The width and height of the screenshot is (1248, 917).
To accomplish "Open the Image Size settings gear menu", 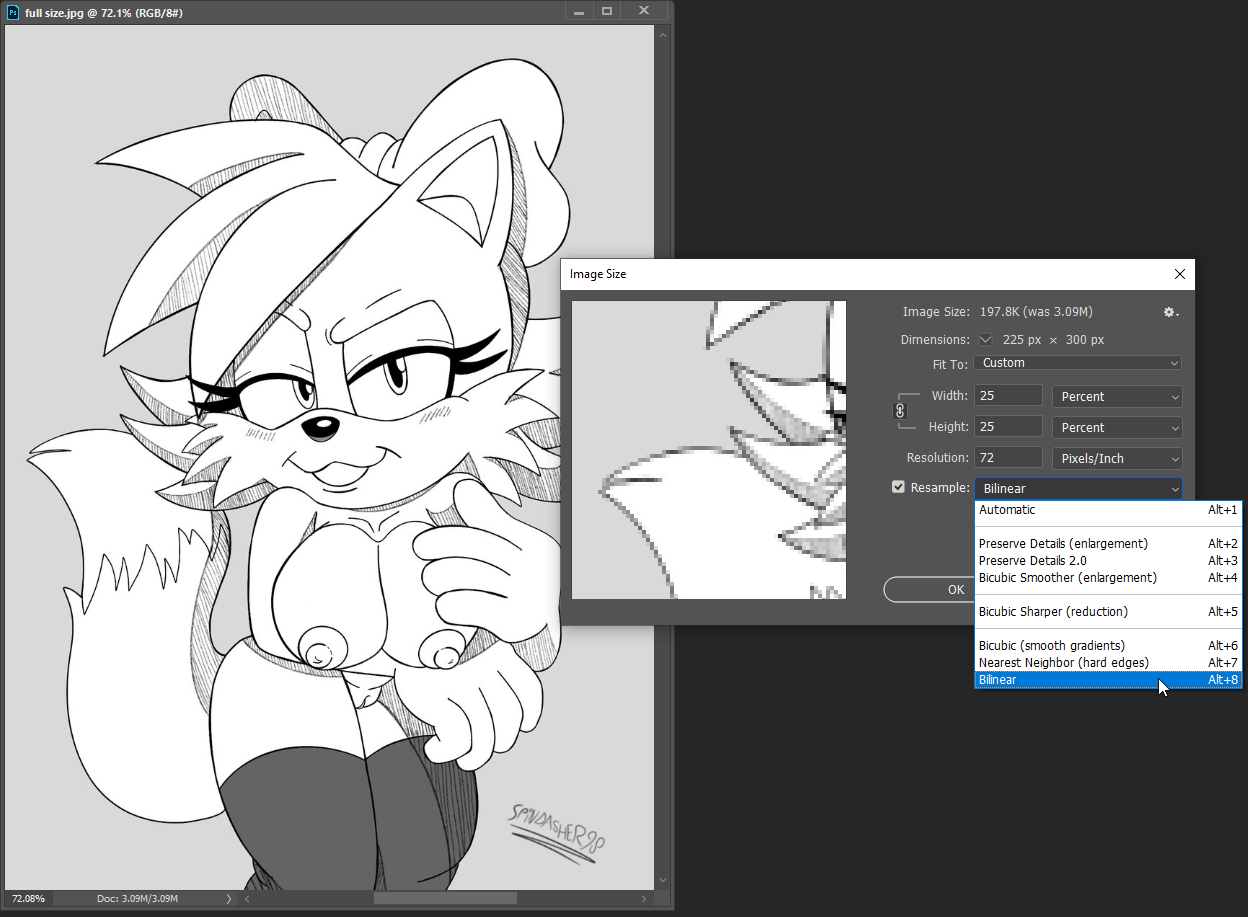I will (1170, 312).
